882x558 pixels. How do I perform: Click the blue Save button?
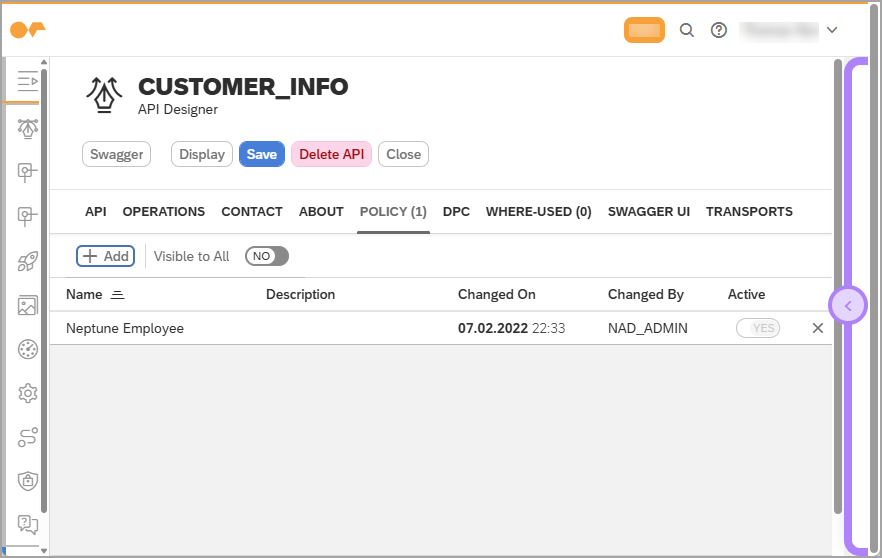[x=262, y=154]
